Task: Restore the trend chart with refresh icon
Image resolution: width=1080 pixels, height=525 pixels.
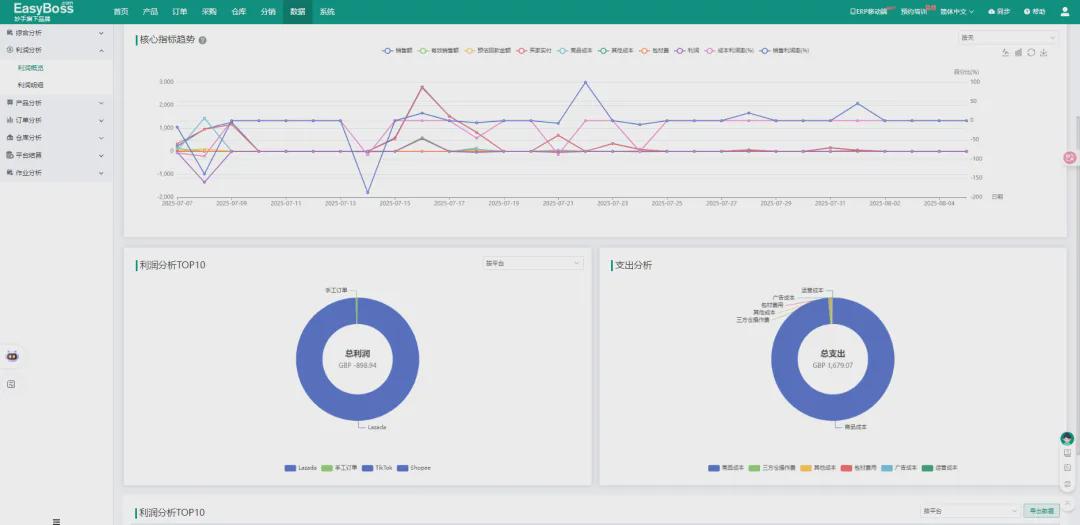Action: 1031,52
